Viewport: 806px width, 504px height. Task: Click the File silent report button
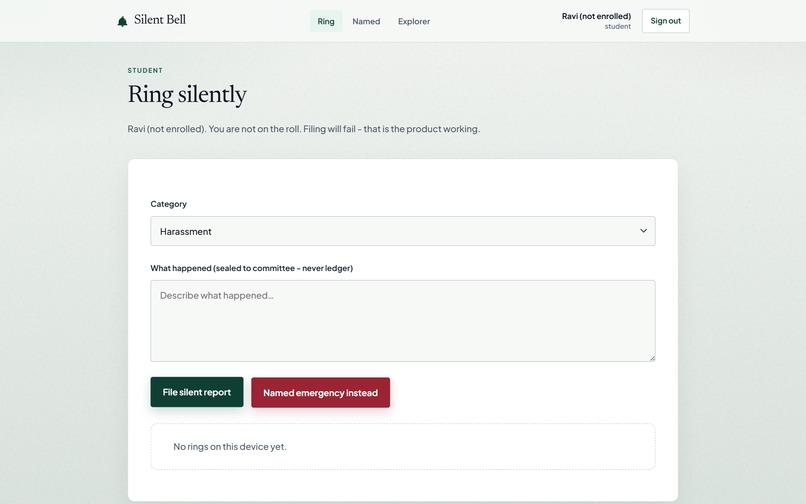point(197,392)
